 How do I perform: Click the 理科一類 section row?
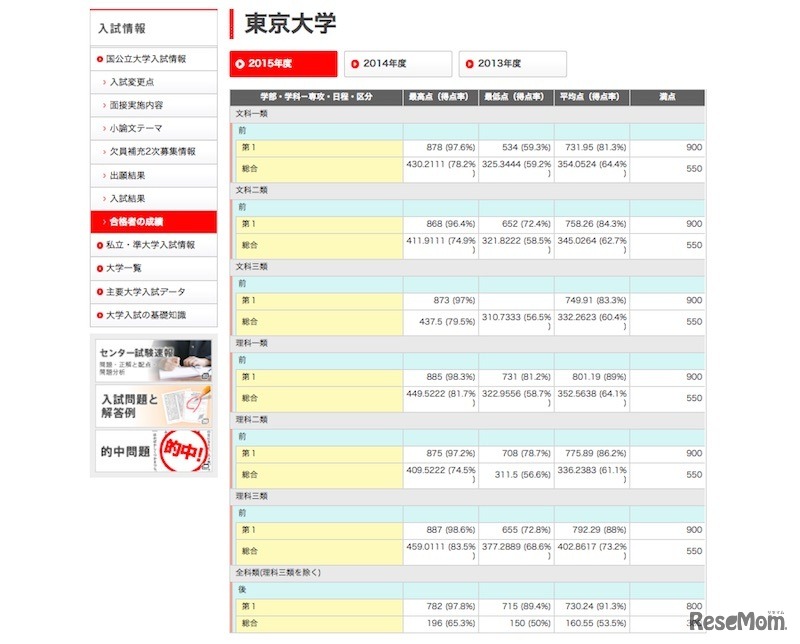(467, 343)
